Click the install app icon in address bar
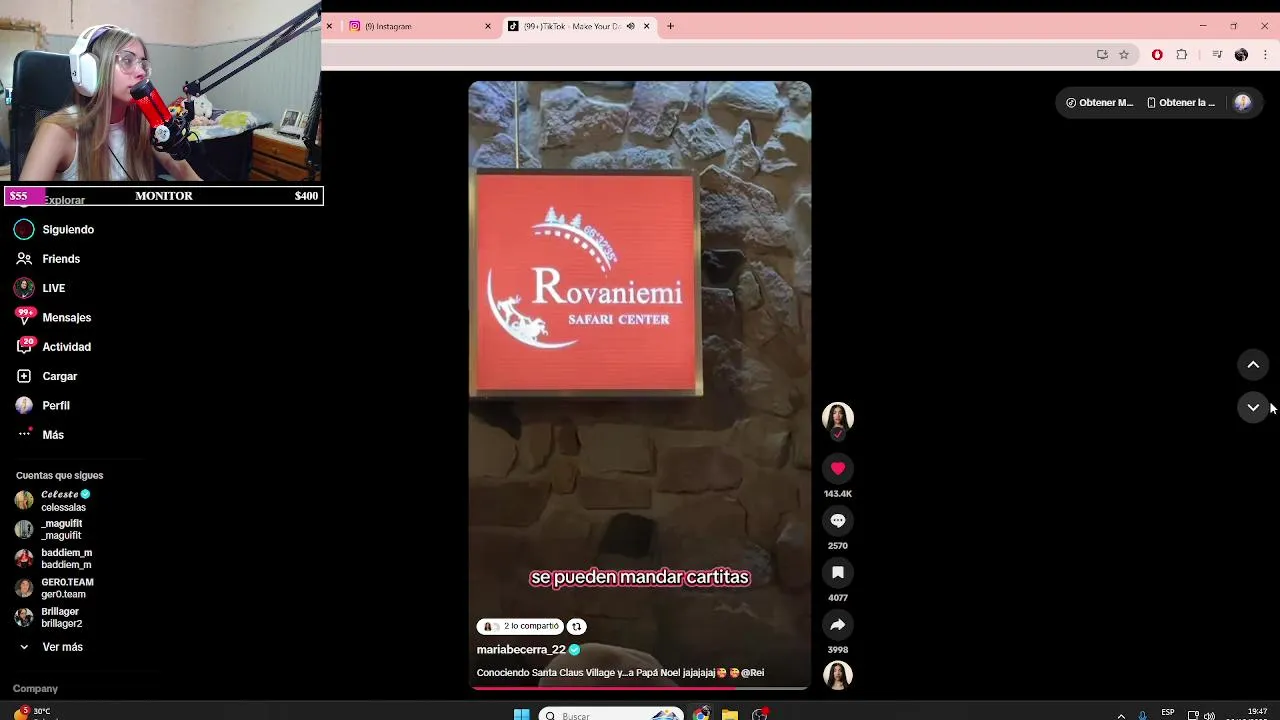The width and height of the screenshot is (1280, 720). pyautogui.click(x=1102, y=55)
